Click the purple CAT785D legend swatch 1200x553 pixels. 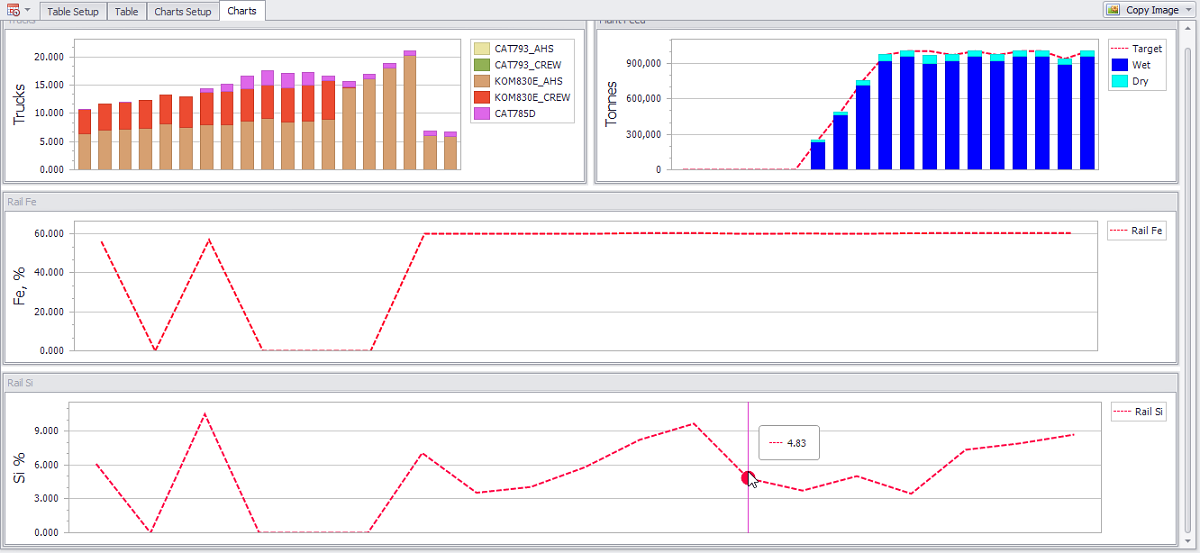(482, 114)
